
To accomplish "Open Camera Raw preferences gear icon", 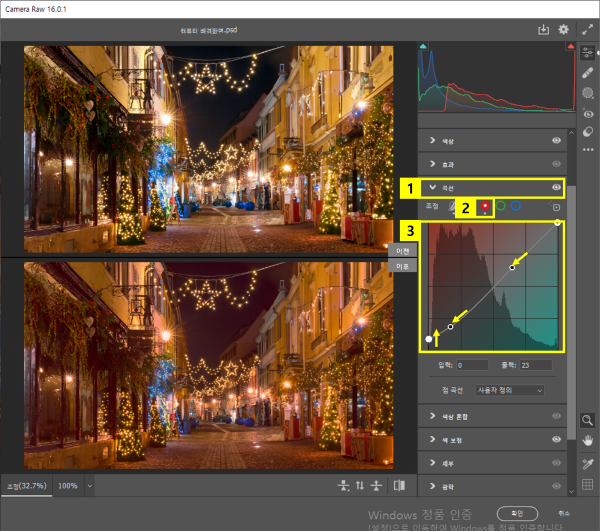I will tap(564, 31).
